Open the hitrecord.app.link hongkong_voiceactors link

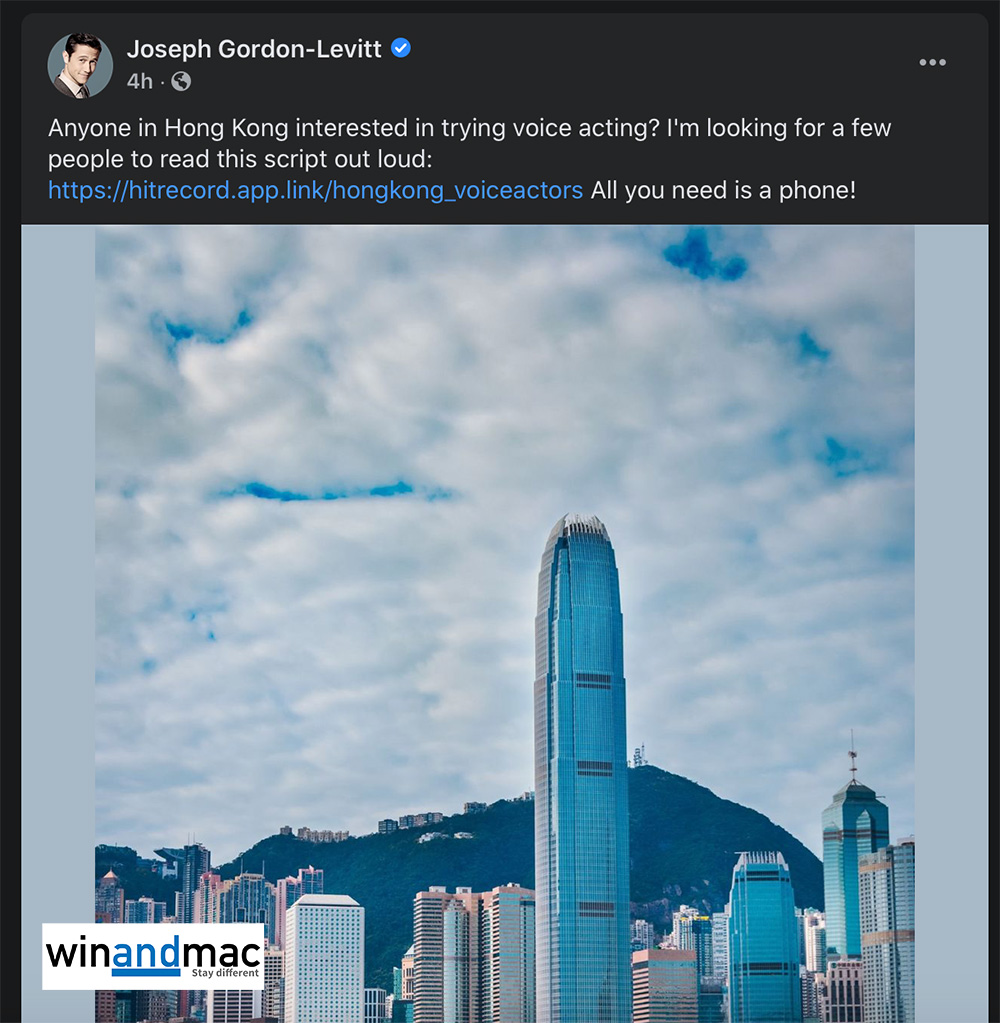pos(316,191)
